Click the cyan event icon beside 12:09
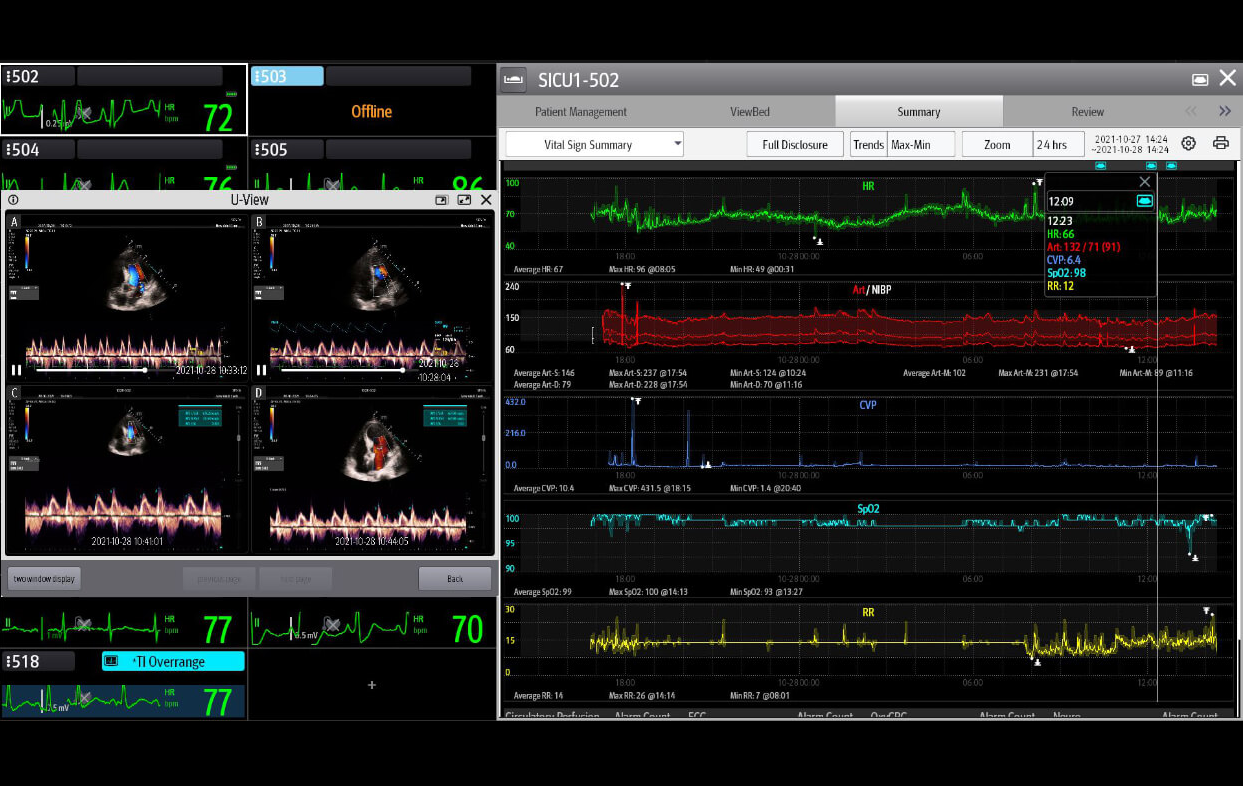 pyautogui.click(x=1144, y=201)
